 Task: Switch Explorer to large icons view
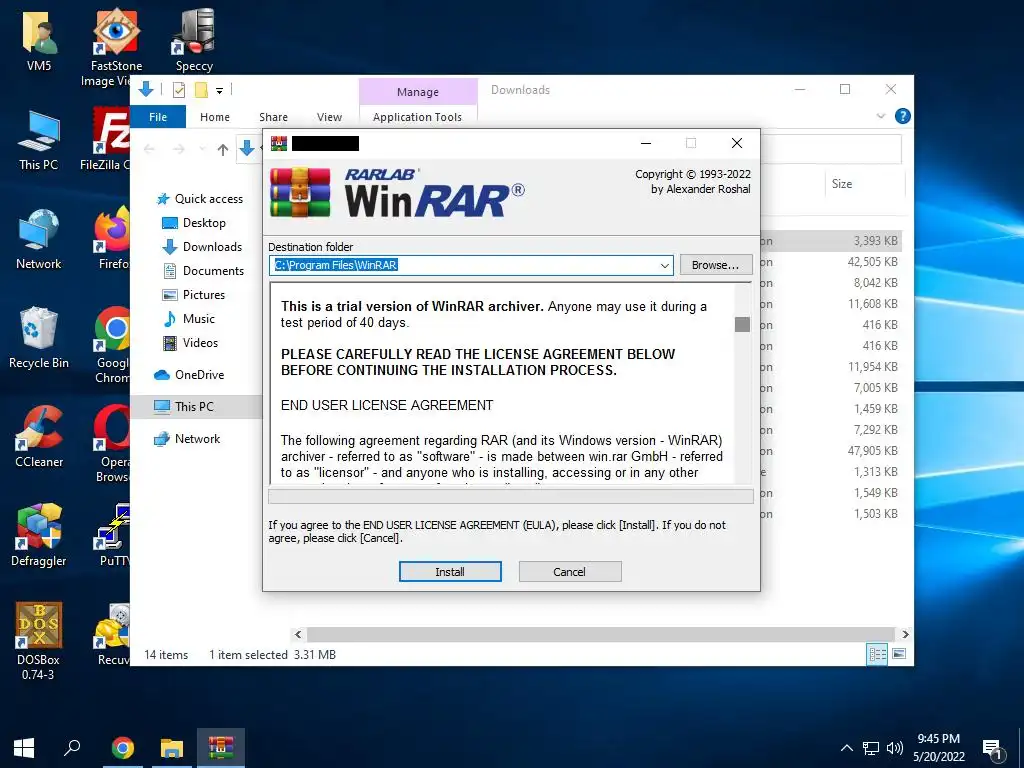tap(899, 654)
